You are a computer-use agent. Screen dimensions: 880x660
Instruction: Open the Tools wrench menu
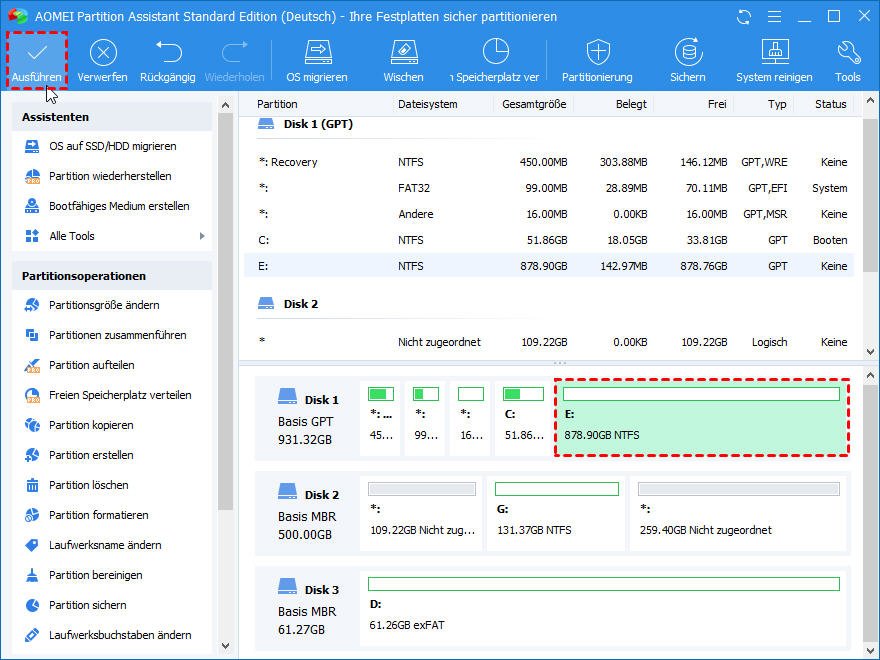848,53
